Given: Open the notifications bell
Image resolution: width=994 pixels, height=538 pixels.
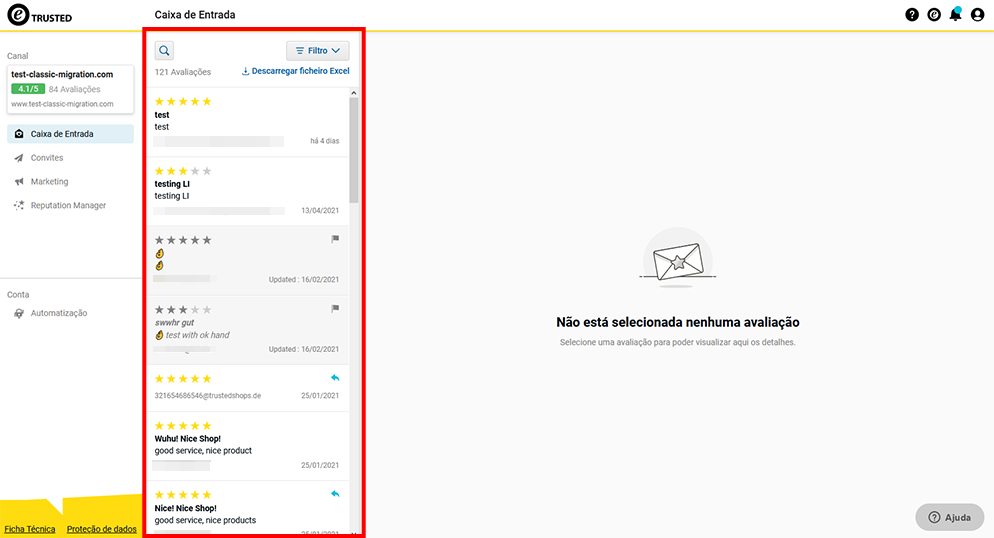Looking at the screenshot, I should [x=955, y=14].
